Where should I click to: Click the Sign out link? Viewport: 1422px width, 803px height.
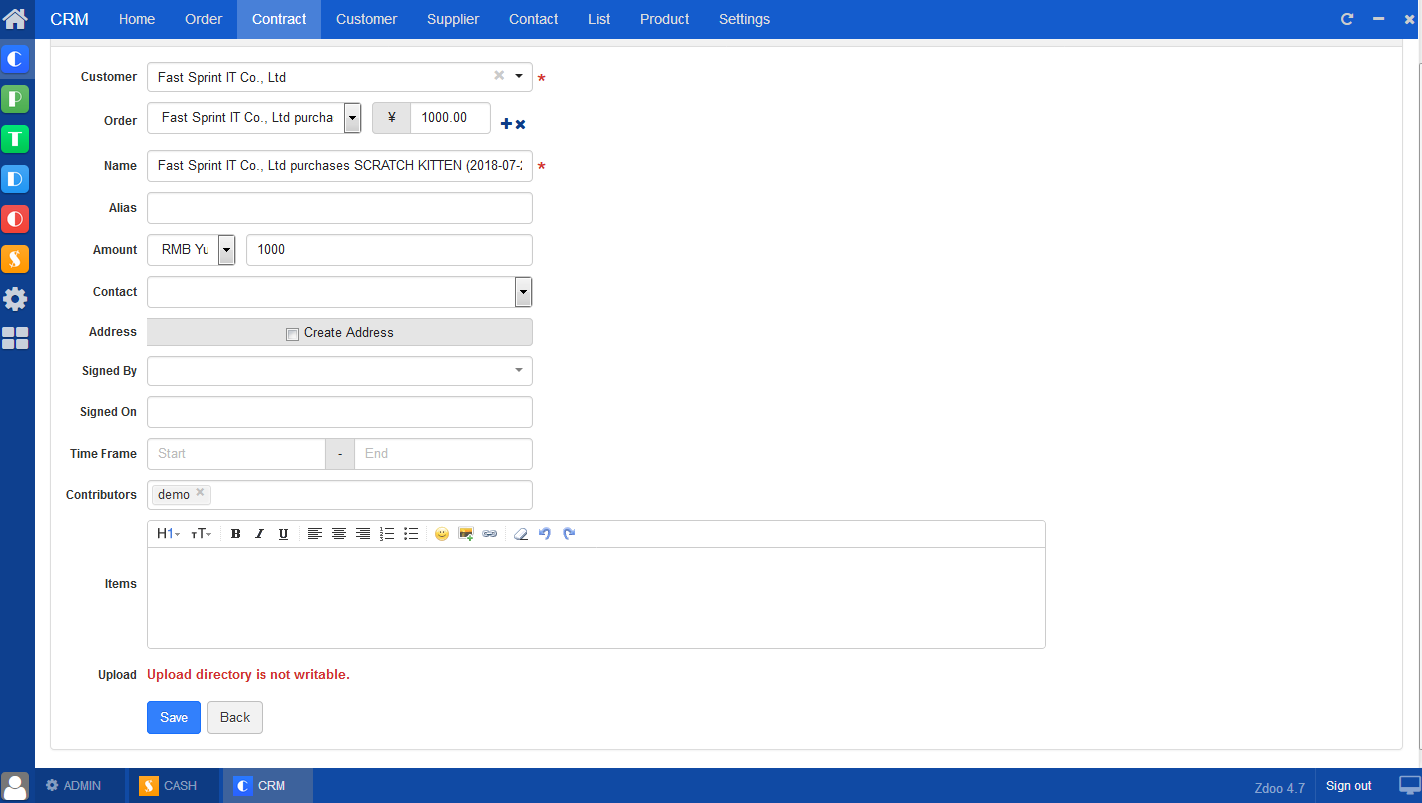pos(1348,786)
